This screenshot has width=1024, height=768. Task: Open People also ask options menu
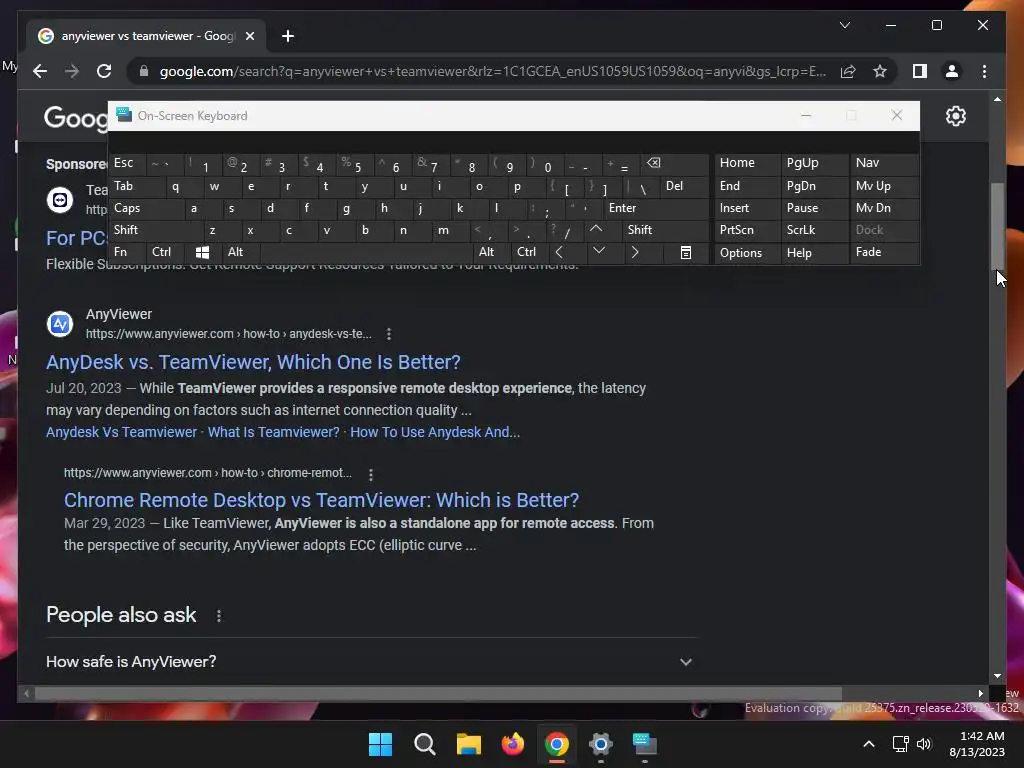[219, 616]
